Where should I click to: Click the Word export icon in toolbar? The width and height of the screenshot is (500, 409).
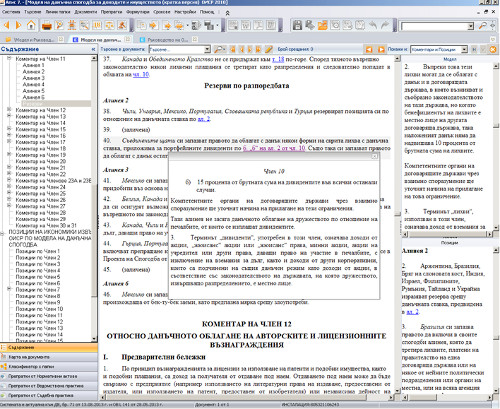coord(246,25)
